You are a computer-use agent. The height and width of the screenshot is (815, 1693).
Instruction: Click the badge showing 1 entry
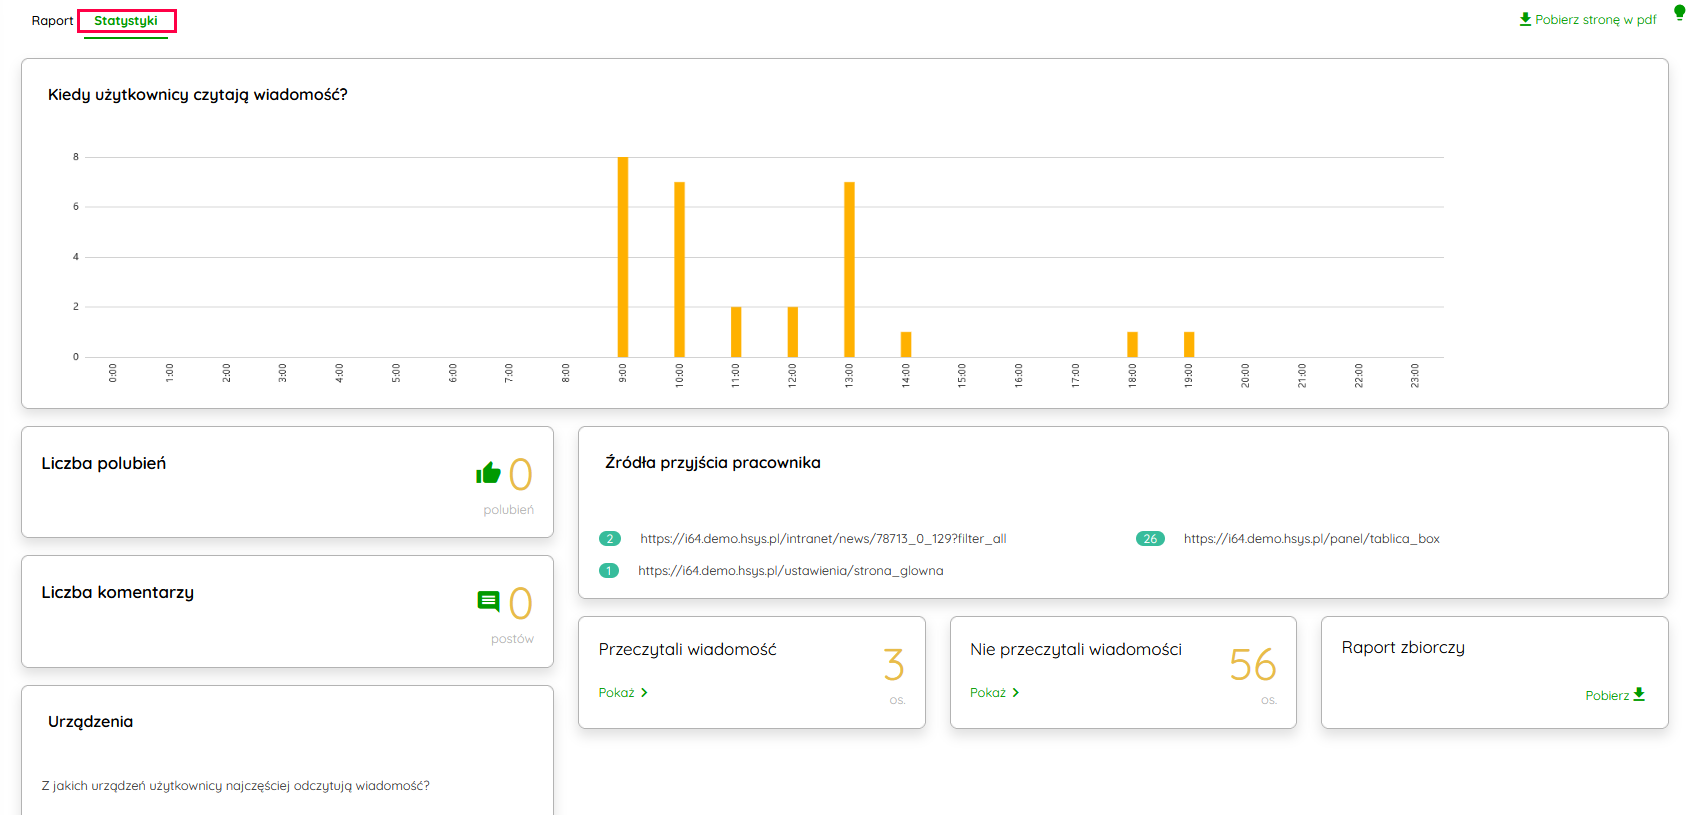pyautogui.click(x=608, y=571)
